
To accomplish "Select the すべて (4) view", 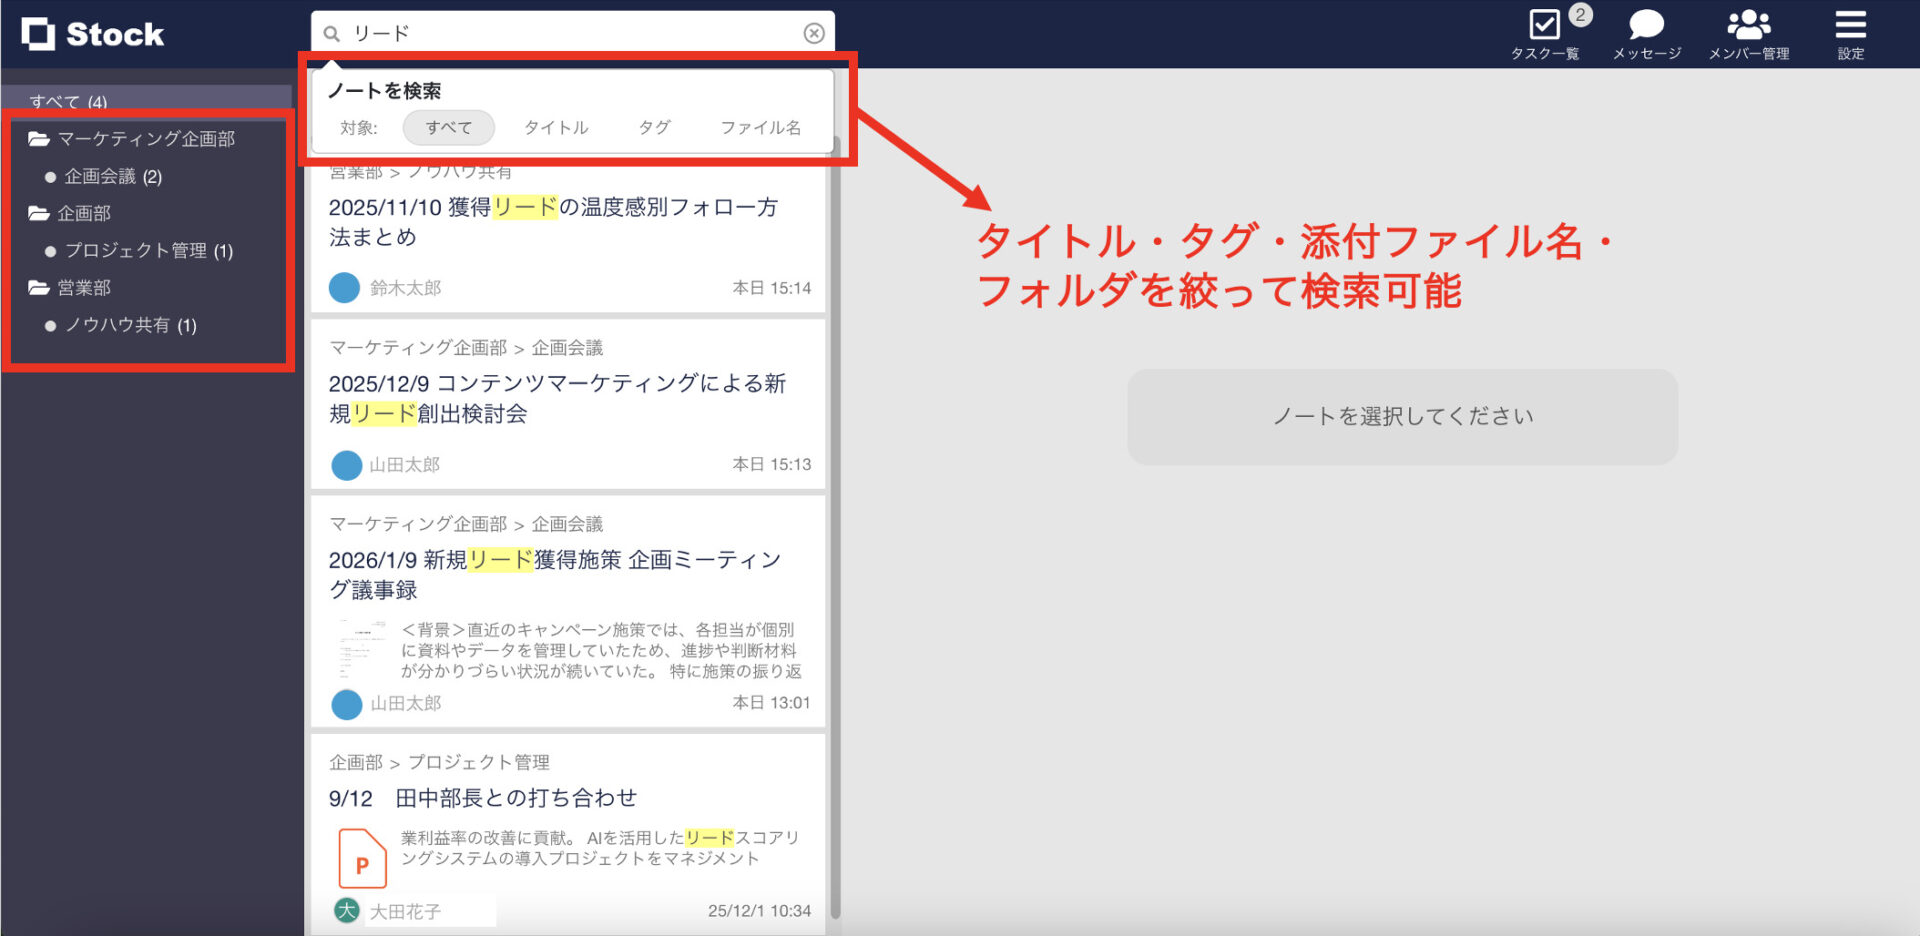I will pyautogui.click(x=65, y=101).
